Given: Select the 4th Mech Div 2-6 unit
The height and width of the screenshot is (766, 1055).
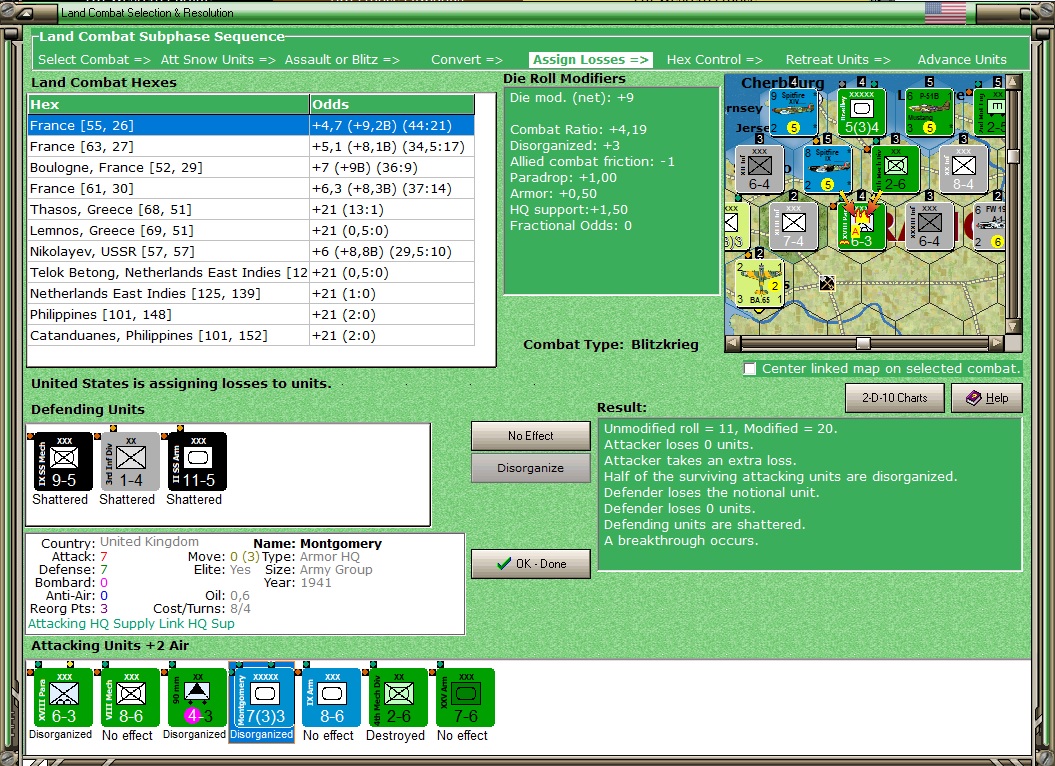Looking at the screenshot, I should [398, 697].
